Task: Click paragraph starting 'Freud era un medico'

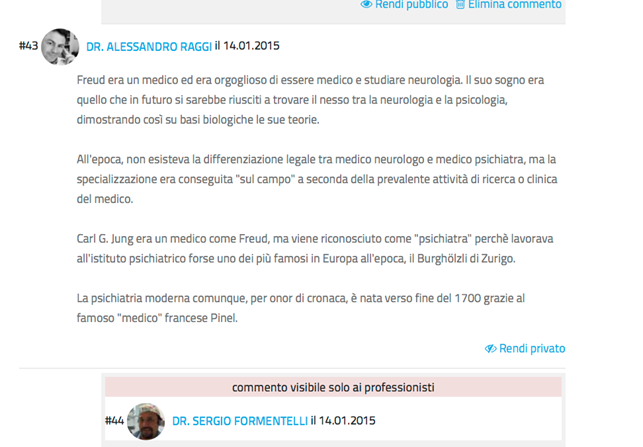Action: [310, 100]
